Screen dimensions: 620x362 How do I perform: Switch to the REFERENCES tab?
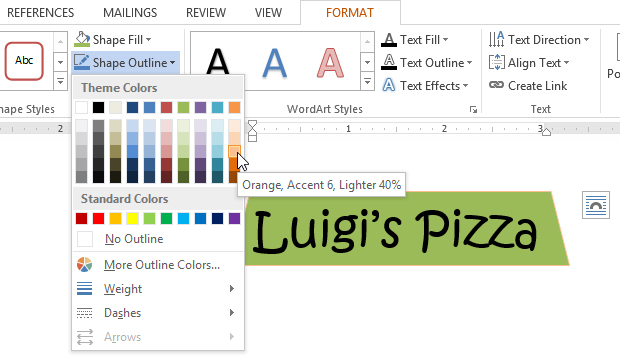coord(40,13)
